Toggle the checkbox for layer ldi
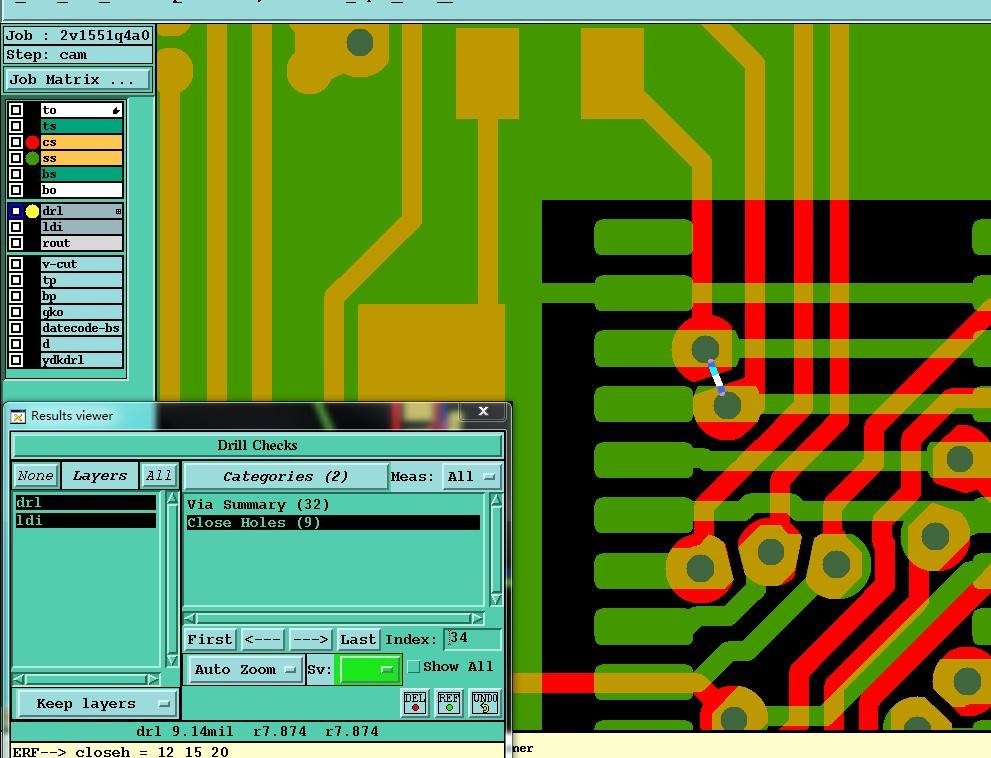The height and width of the screenshot is (758, 991). [x=16, y=227]
